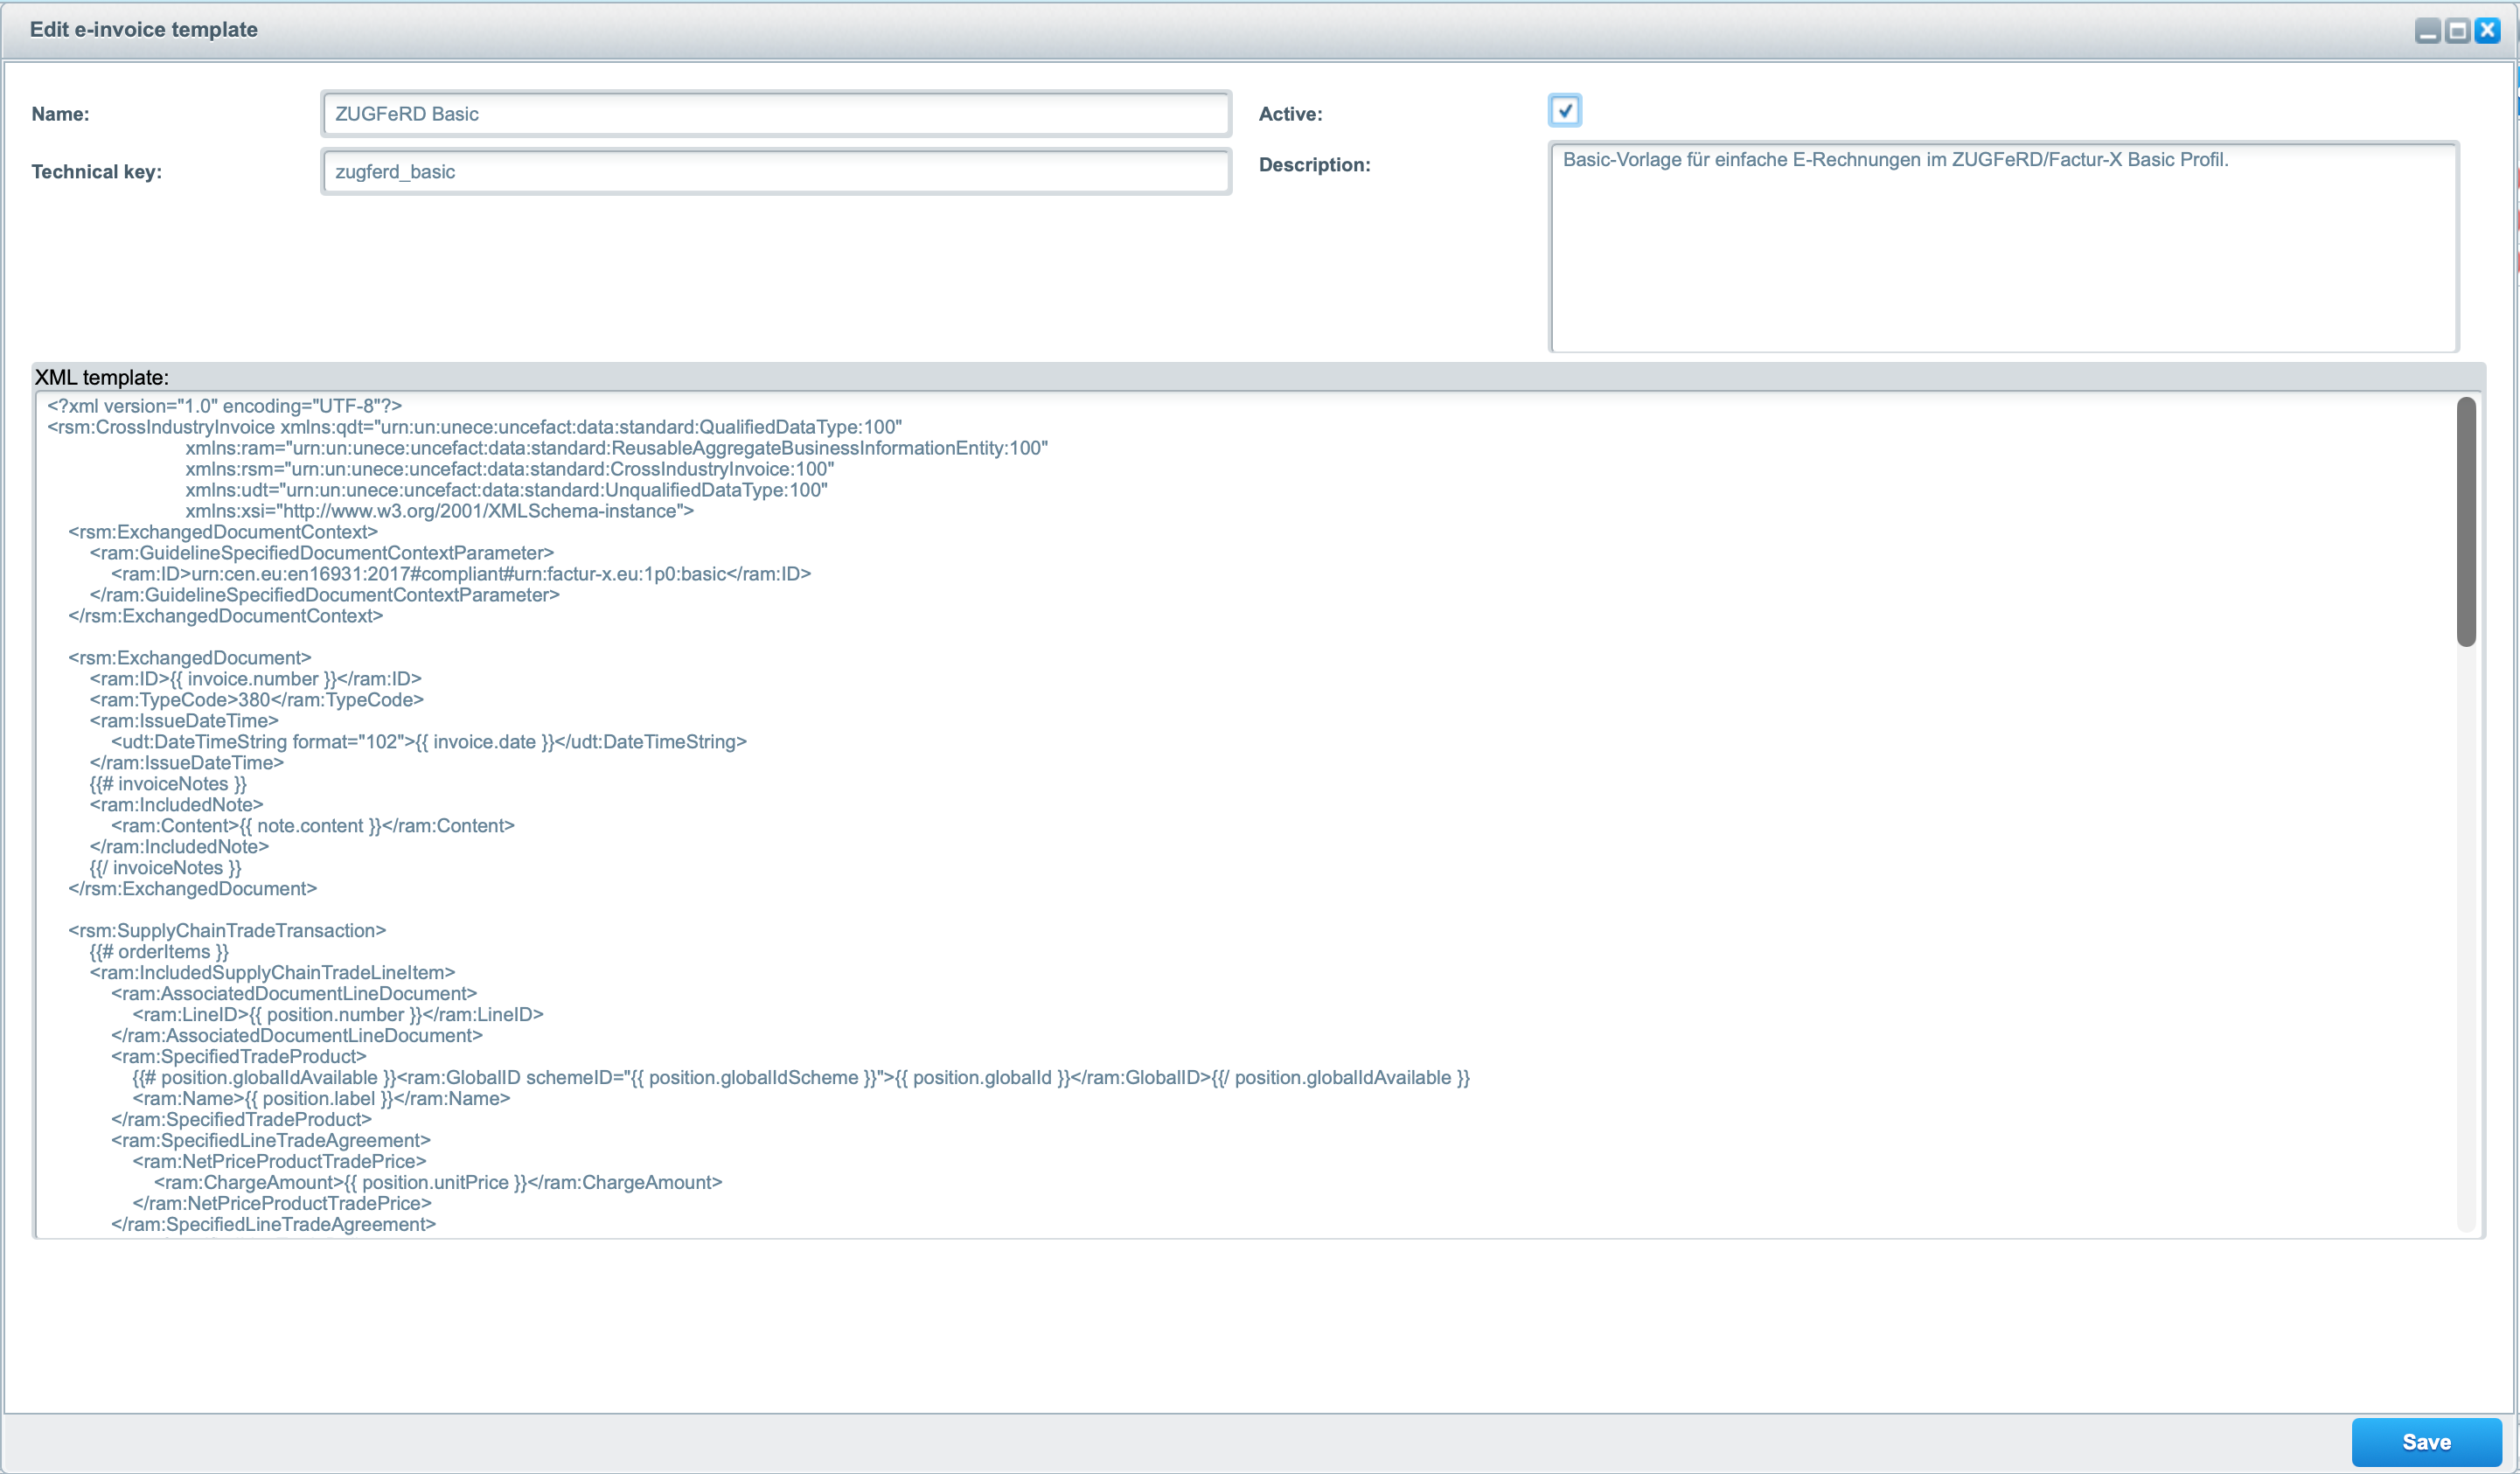The width and height of the screenshot is (2520, 1474).
Task: Click the position.label ram:Name line
Action: [x=322, y=1099]
